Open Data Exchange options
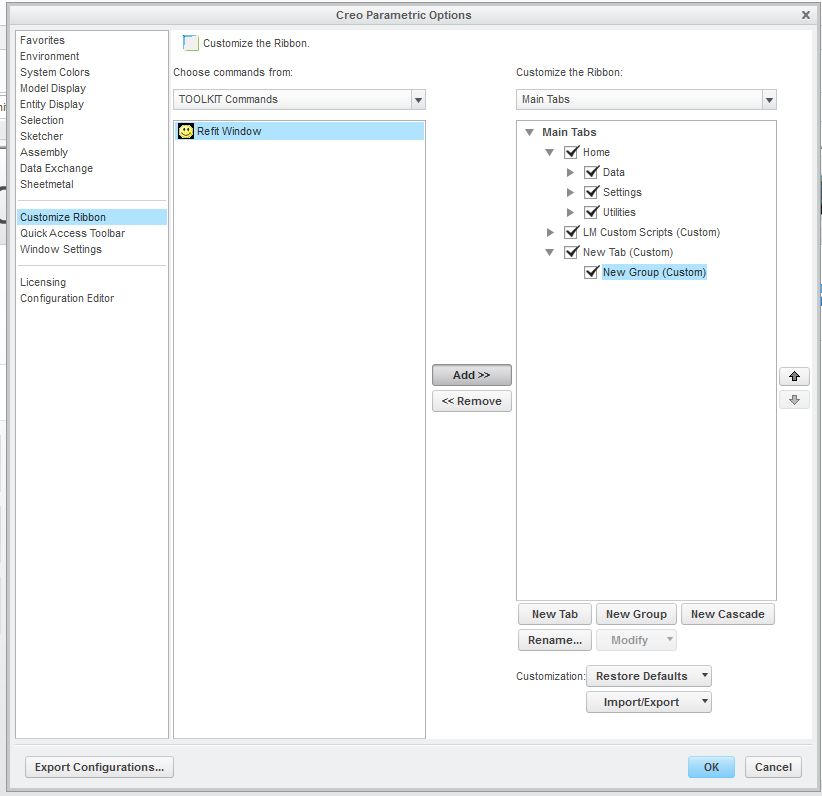This screenshot has height=796, width=822. pyautogui.click(x=57, y=168)
